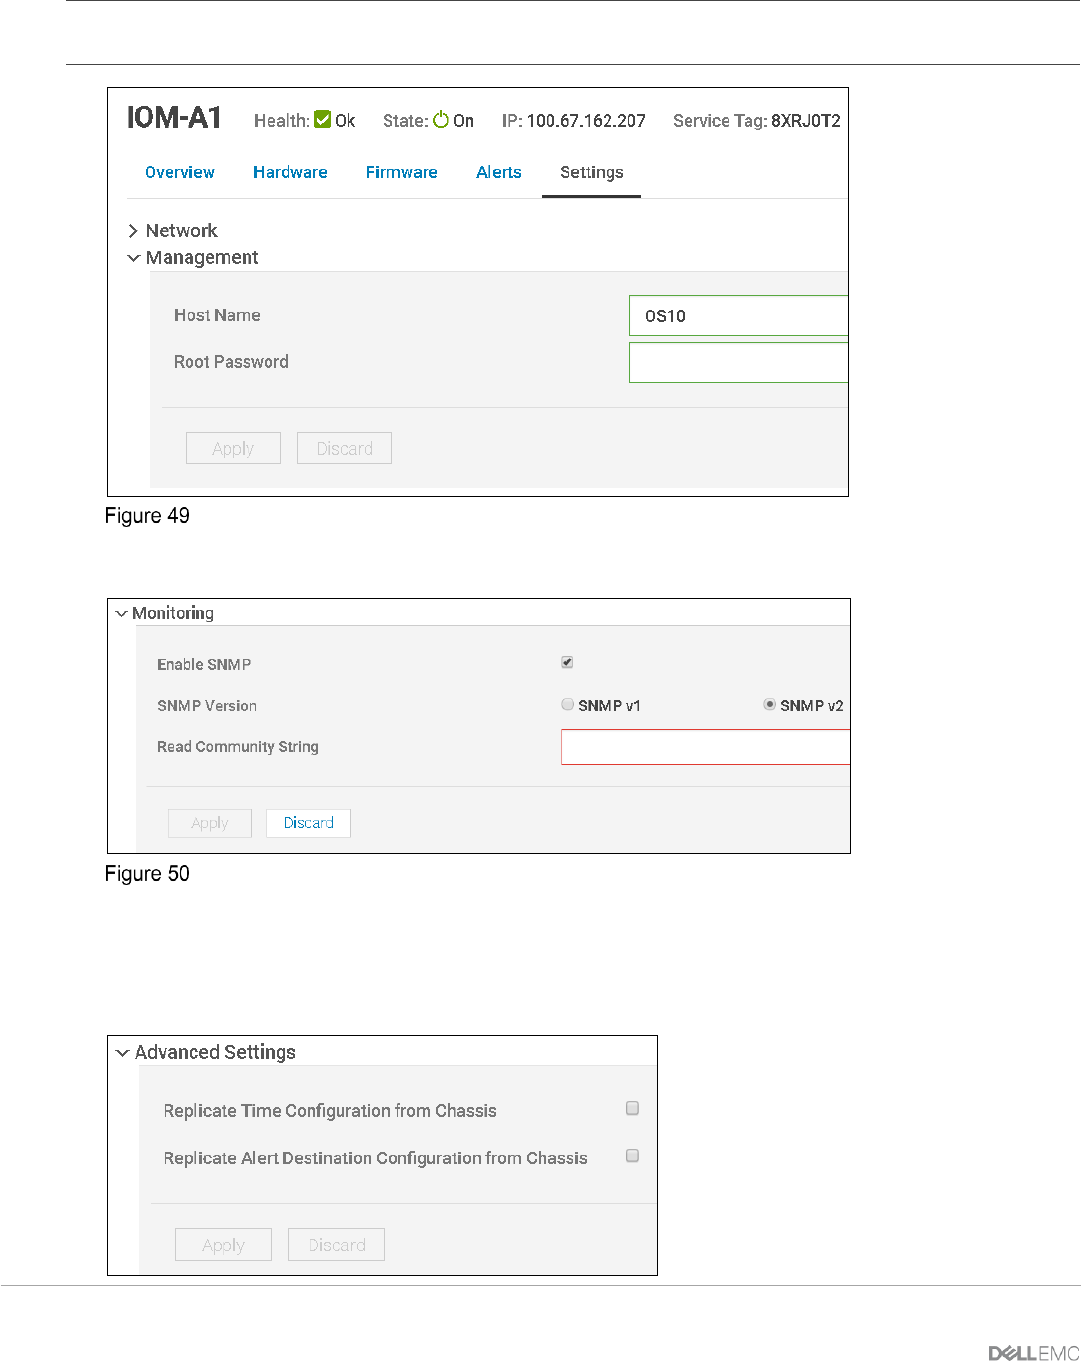Select the SNMP v2 radio button
The height and width of the screenshot is (1361, 1081).
[x=769, y=704]
